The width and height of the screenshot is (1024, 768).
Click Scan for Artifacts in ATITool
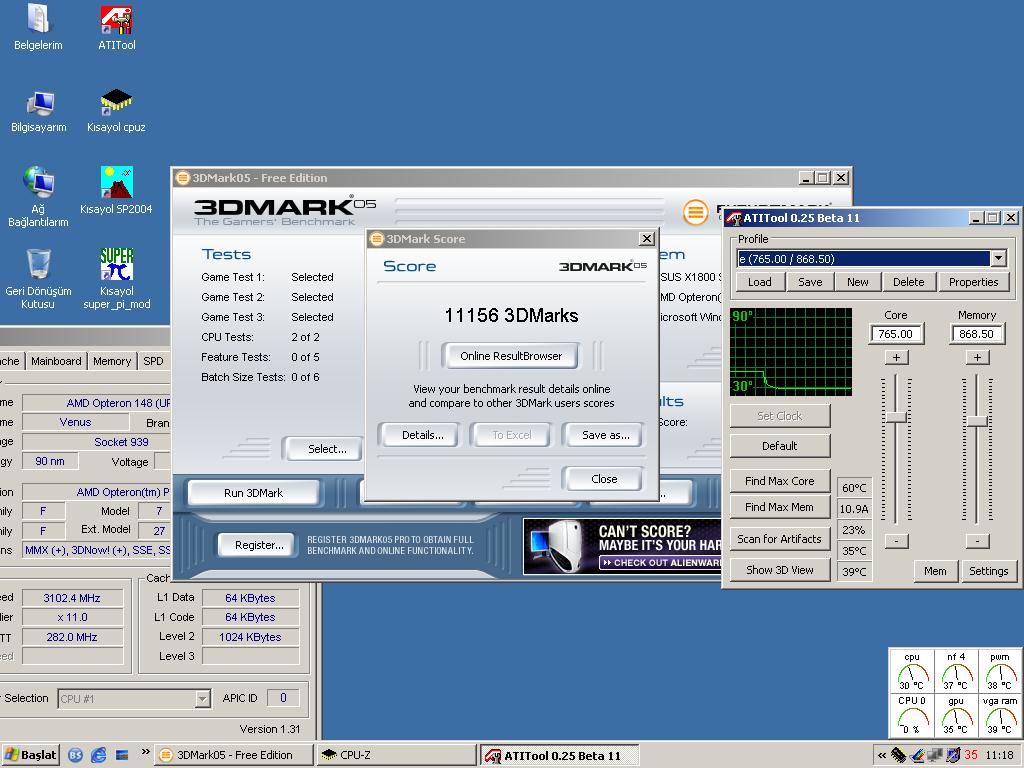780,539
